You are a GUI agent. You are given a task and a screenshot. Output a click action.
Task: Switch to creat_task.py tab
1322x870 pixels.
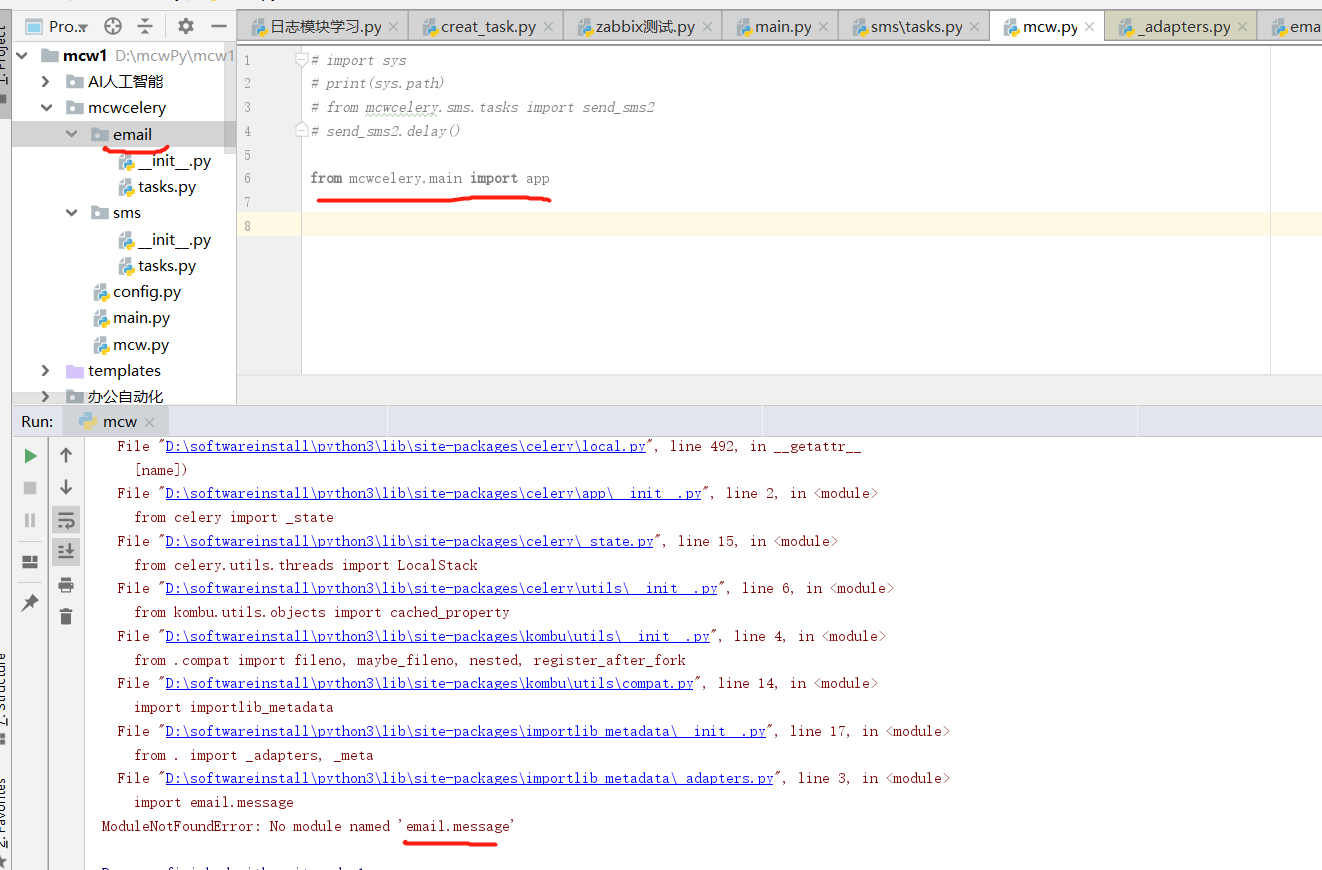489,27
